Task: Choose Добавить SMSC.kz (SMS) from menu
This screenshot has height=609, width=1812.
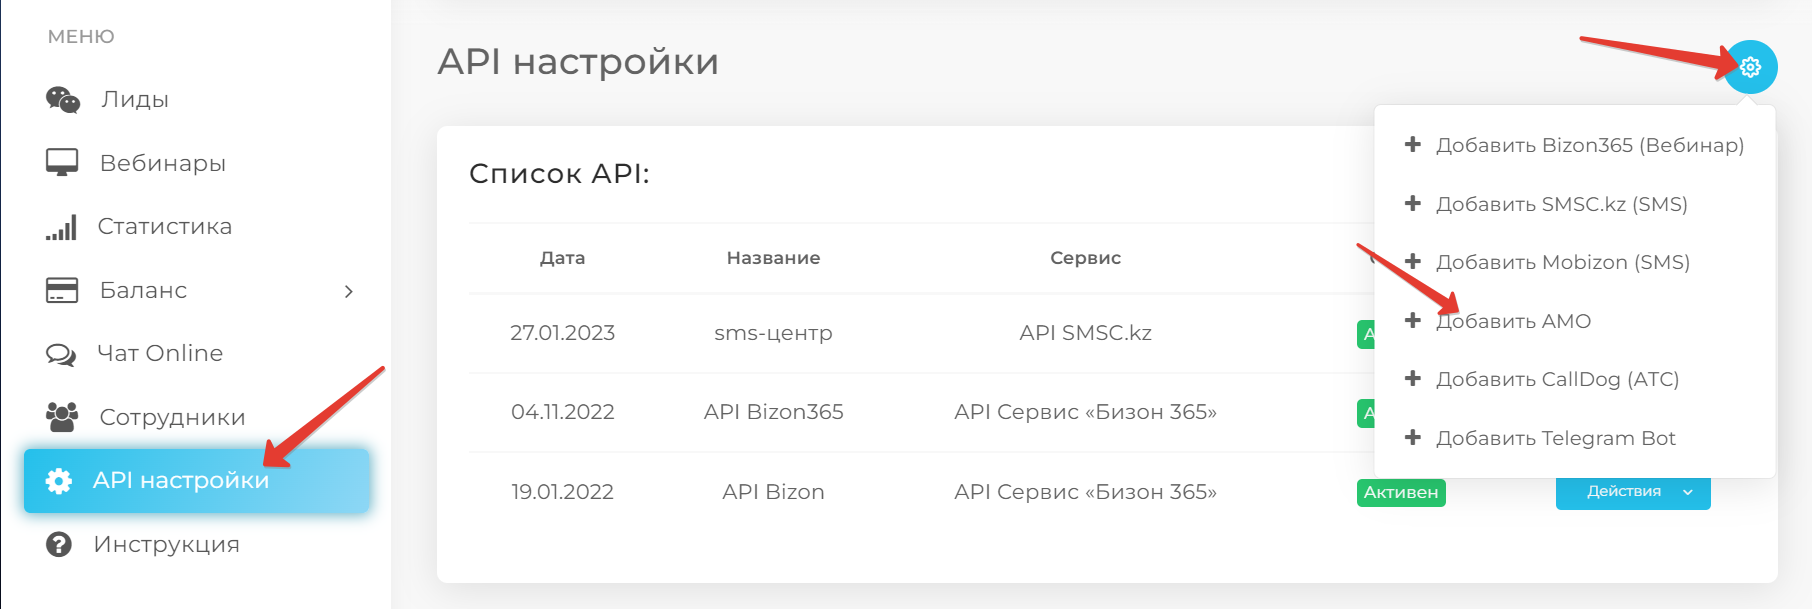Action: [x=1561, y=204]
